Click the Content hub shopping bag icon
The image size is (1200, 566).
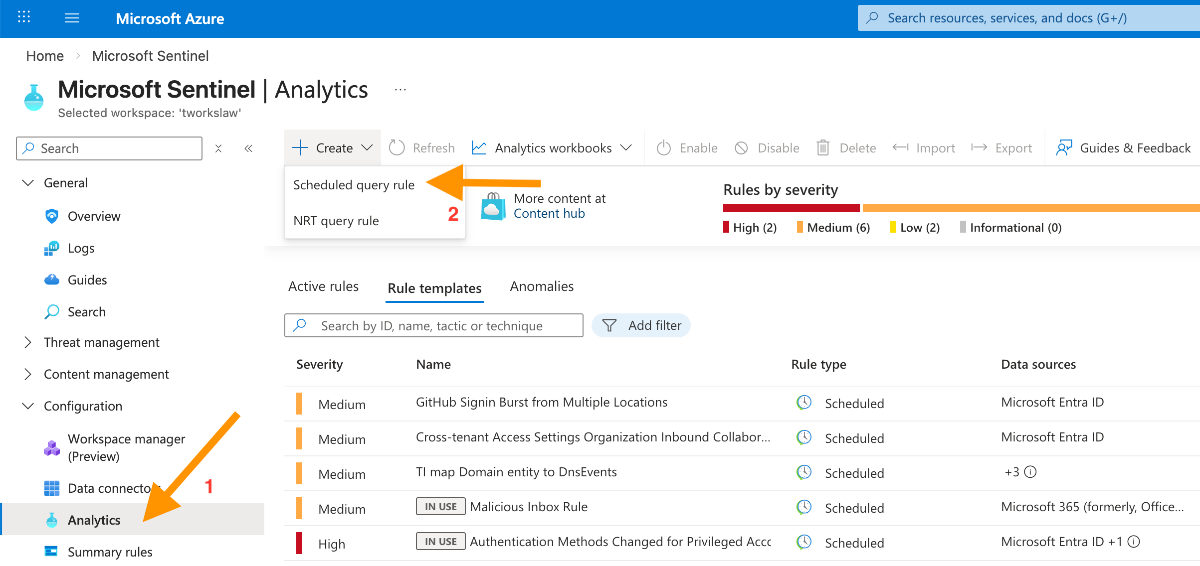[493, 207]
